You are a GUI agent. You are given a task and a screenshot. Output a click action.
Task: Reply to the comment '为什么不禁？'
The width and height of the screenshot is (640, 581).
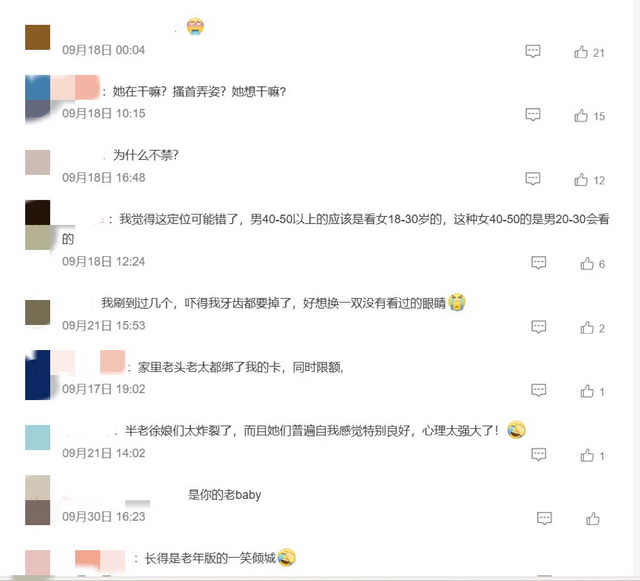(x=533, y=178)
